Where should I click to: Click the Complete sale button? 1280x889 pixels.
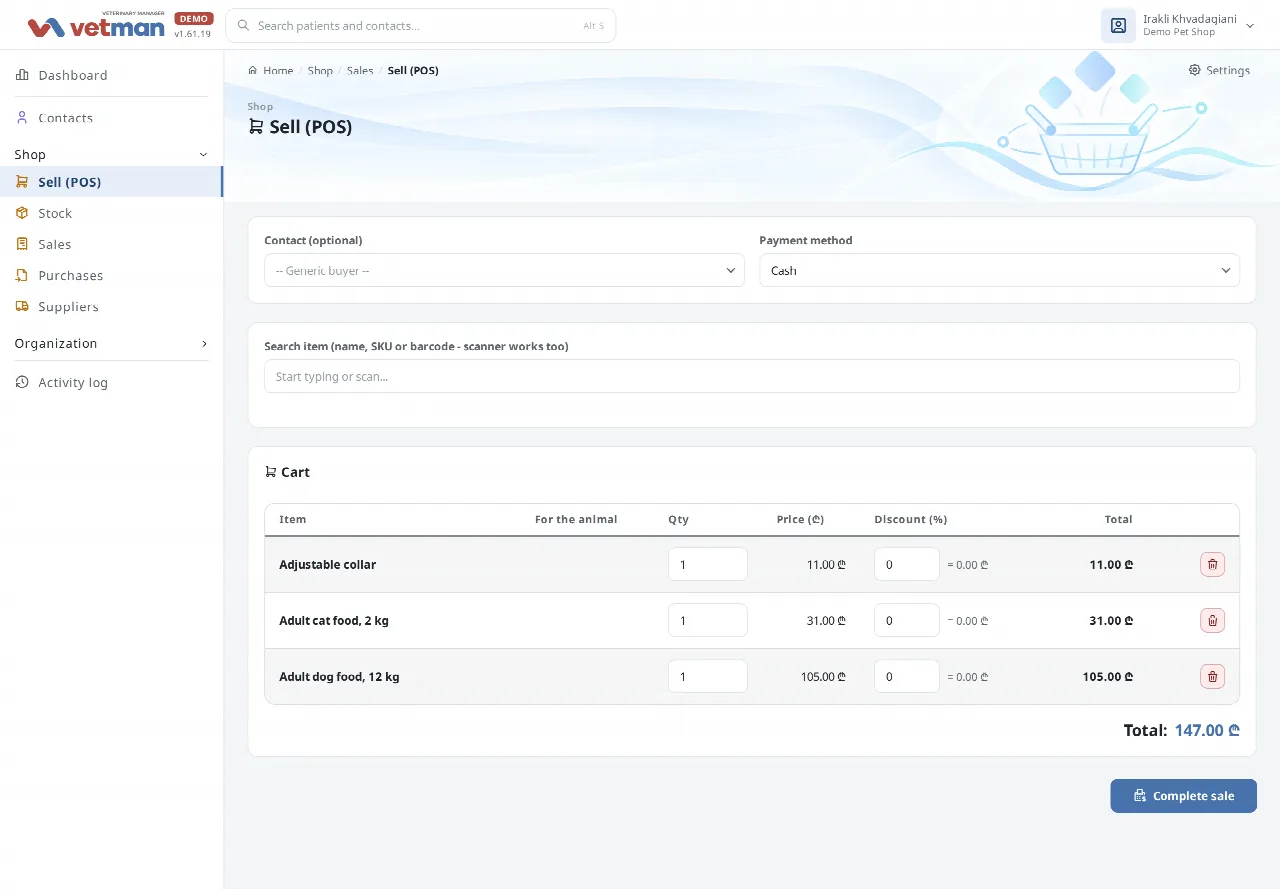[1183, 796]
